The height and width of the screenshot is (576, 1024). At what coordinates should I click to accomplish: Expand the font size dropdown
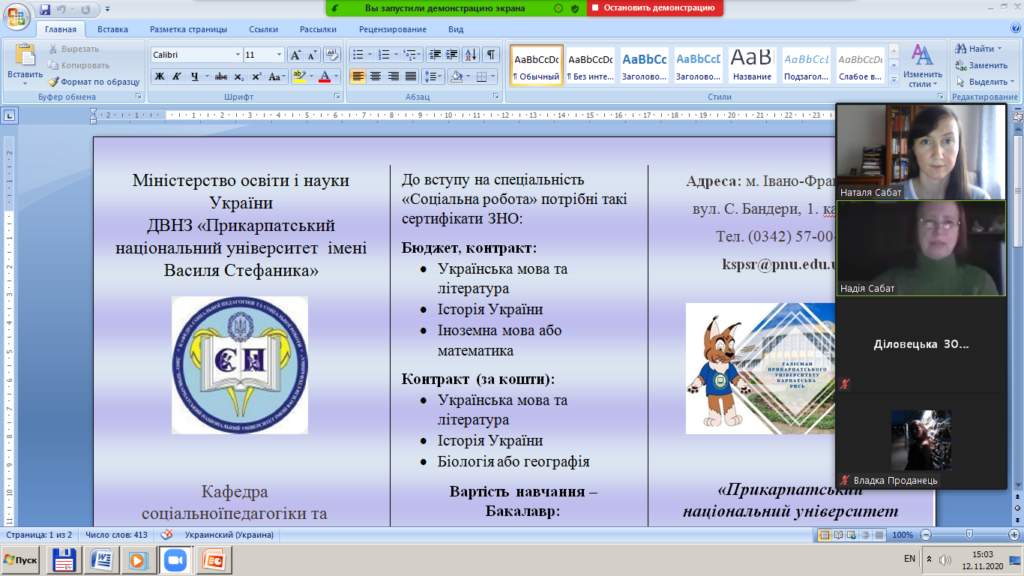(280, 55)
